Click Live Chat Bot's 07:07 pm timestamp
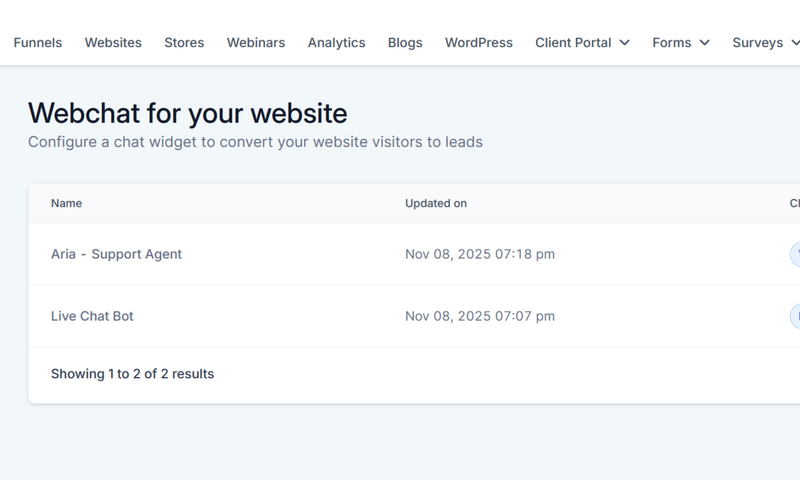800x480 pixels. 479,316
